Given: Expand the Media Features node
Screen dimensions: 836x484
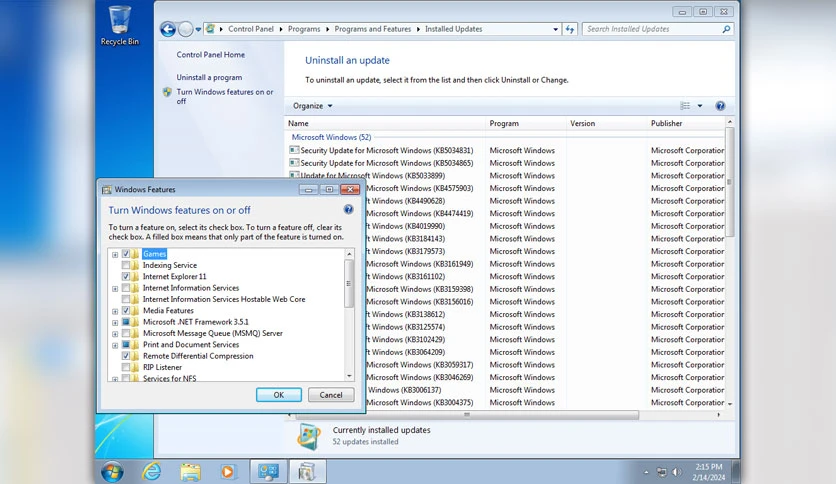Looking at the screenshot, I should pos(115,311).
